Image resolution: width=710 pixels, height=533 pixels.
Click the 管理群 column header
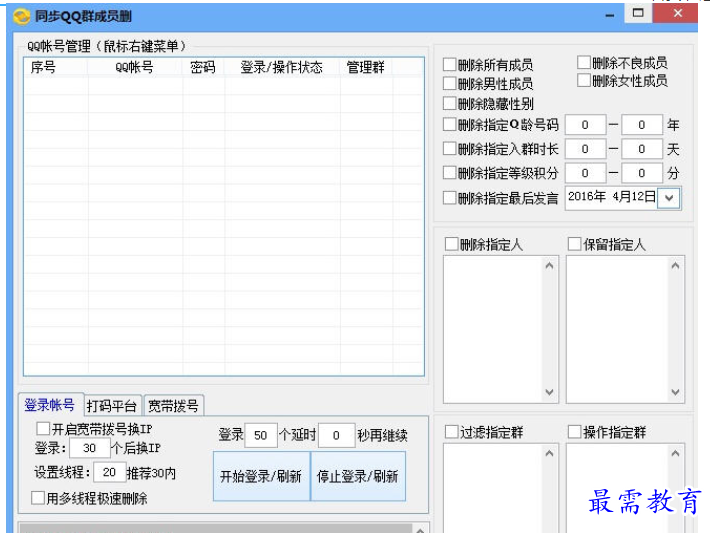365,67
